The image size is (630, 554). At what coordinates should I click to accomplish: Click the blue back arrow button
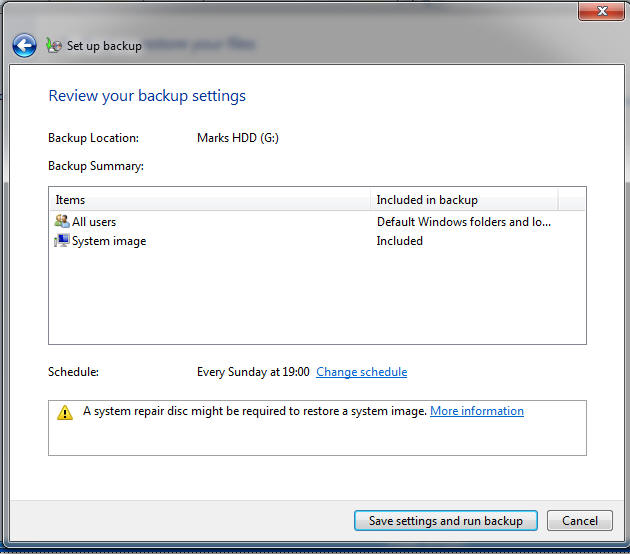coord(24,46)
